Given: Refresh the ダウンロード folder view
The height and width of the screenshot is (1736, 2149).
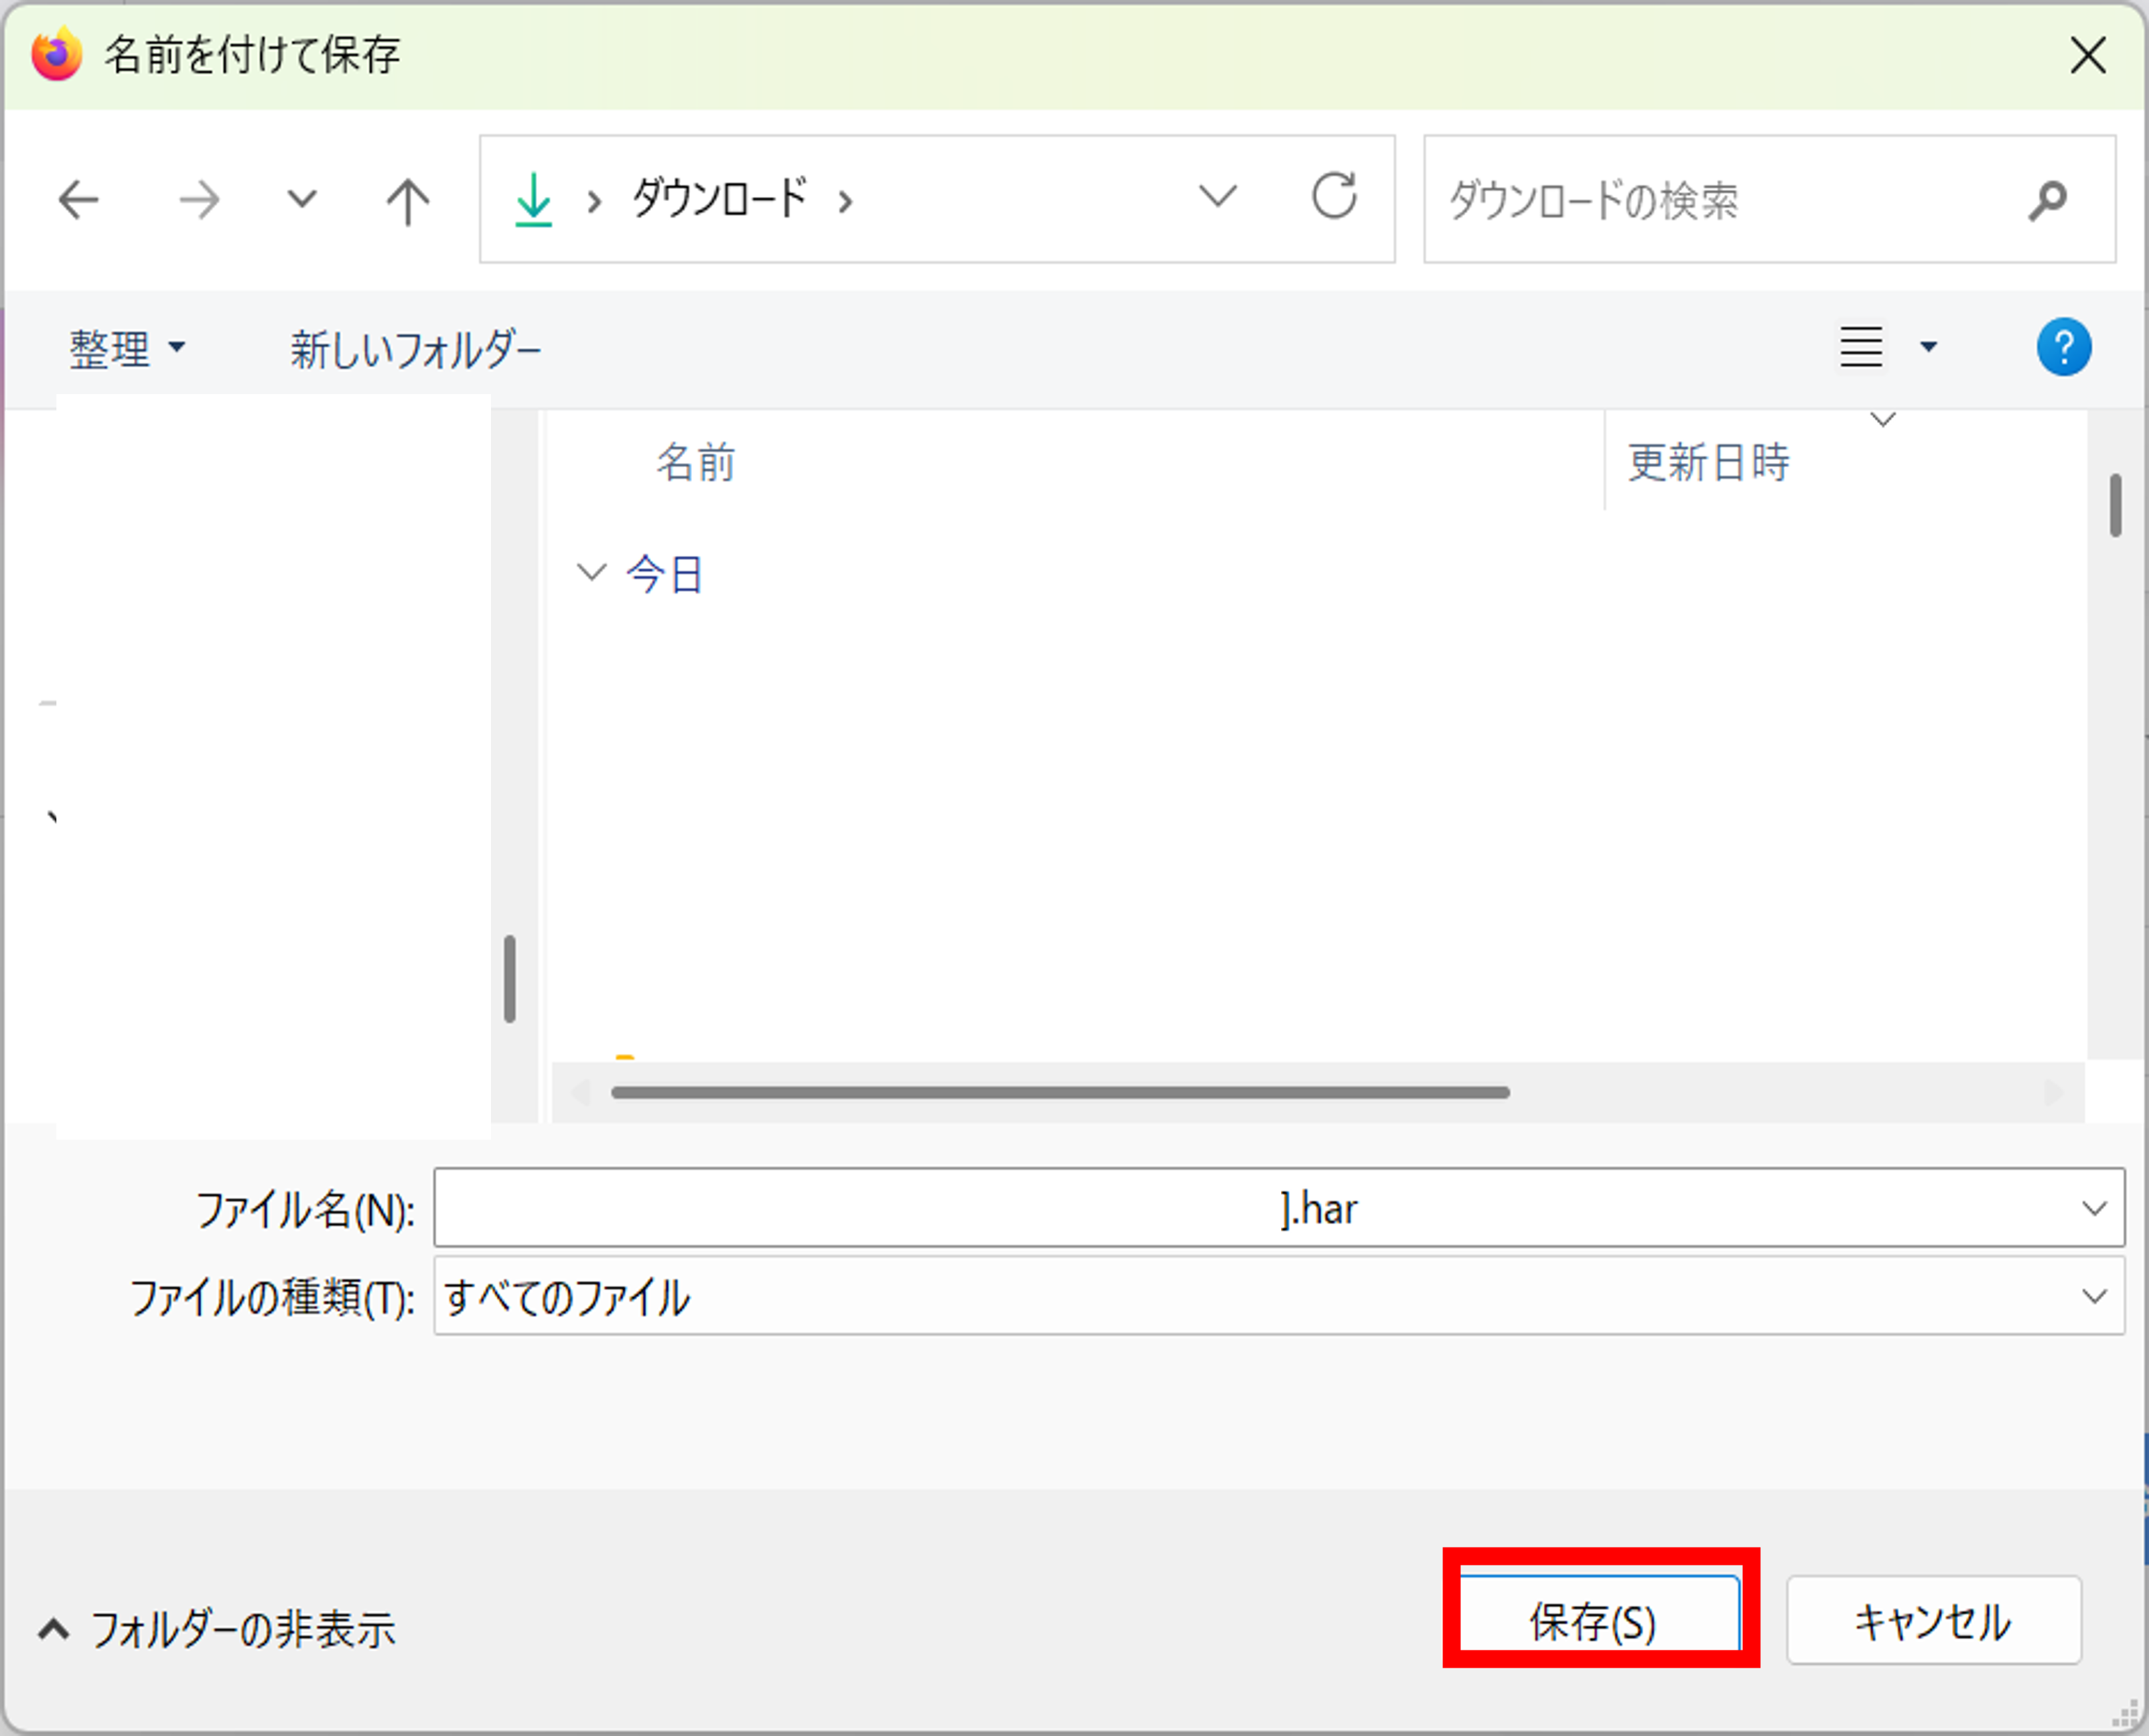Looking at the screenshot, I should click(1334, 196).
